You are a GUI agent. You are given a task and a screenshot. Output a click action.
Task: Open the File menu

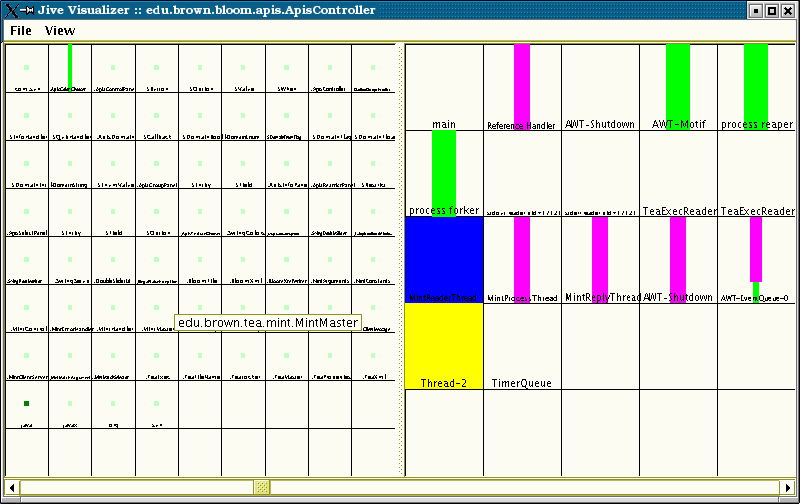20,31
